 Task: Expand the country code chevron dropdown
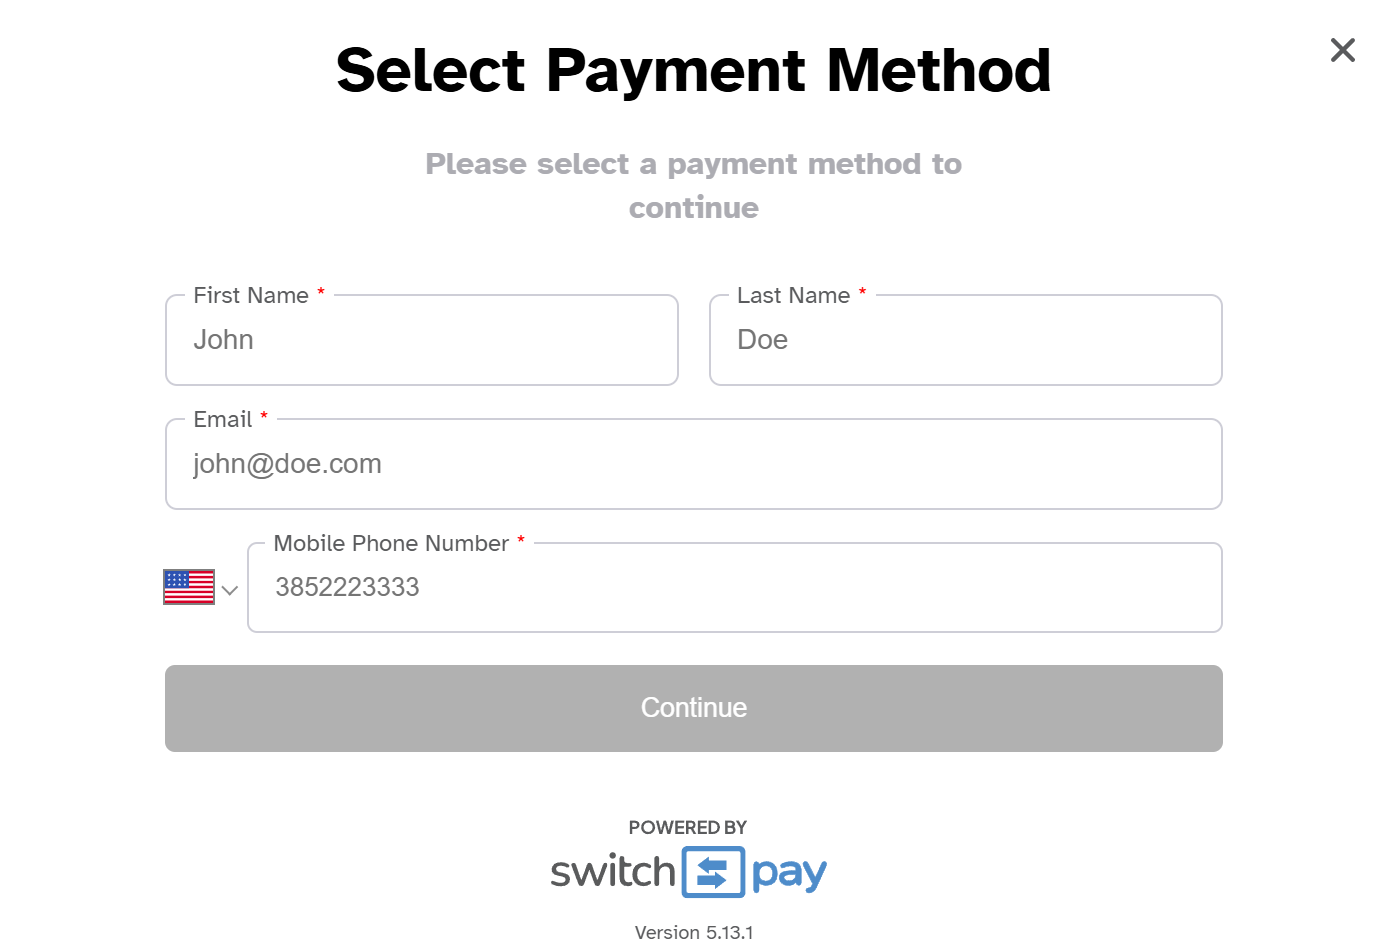(x=230, y=590)
